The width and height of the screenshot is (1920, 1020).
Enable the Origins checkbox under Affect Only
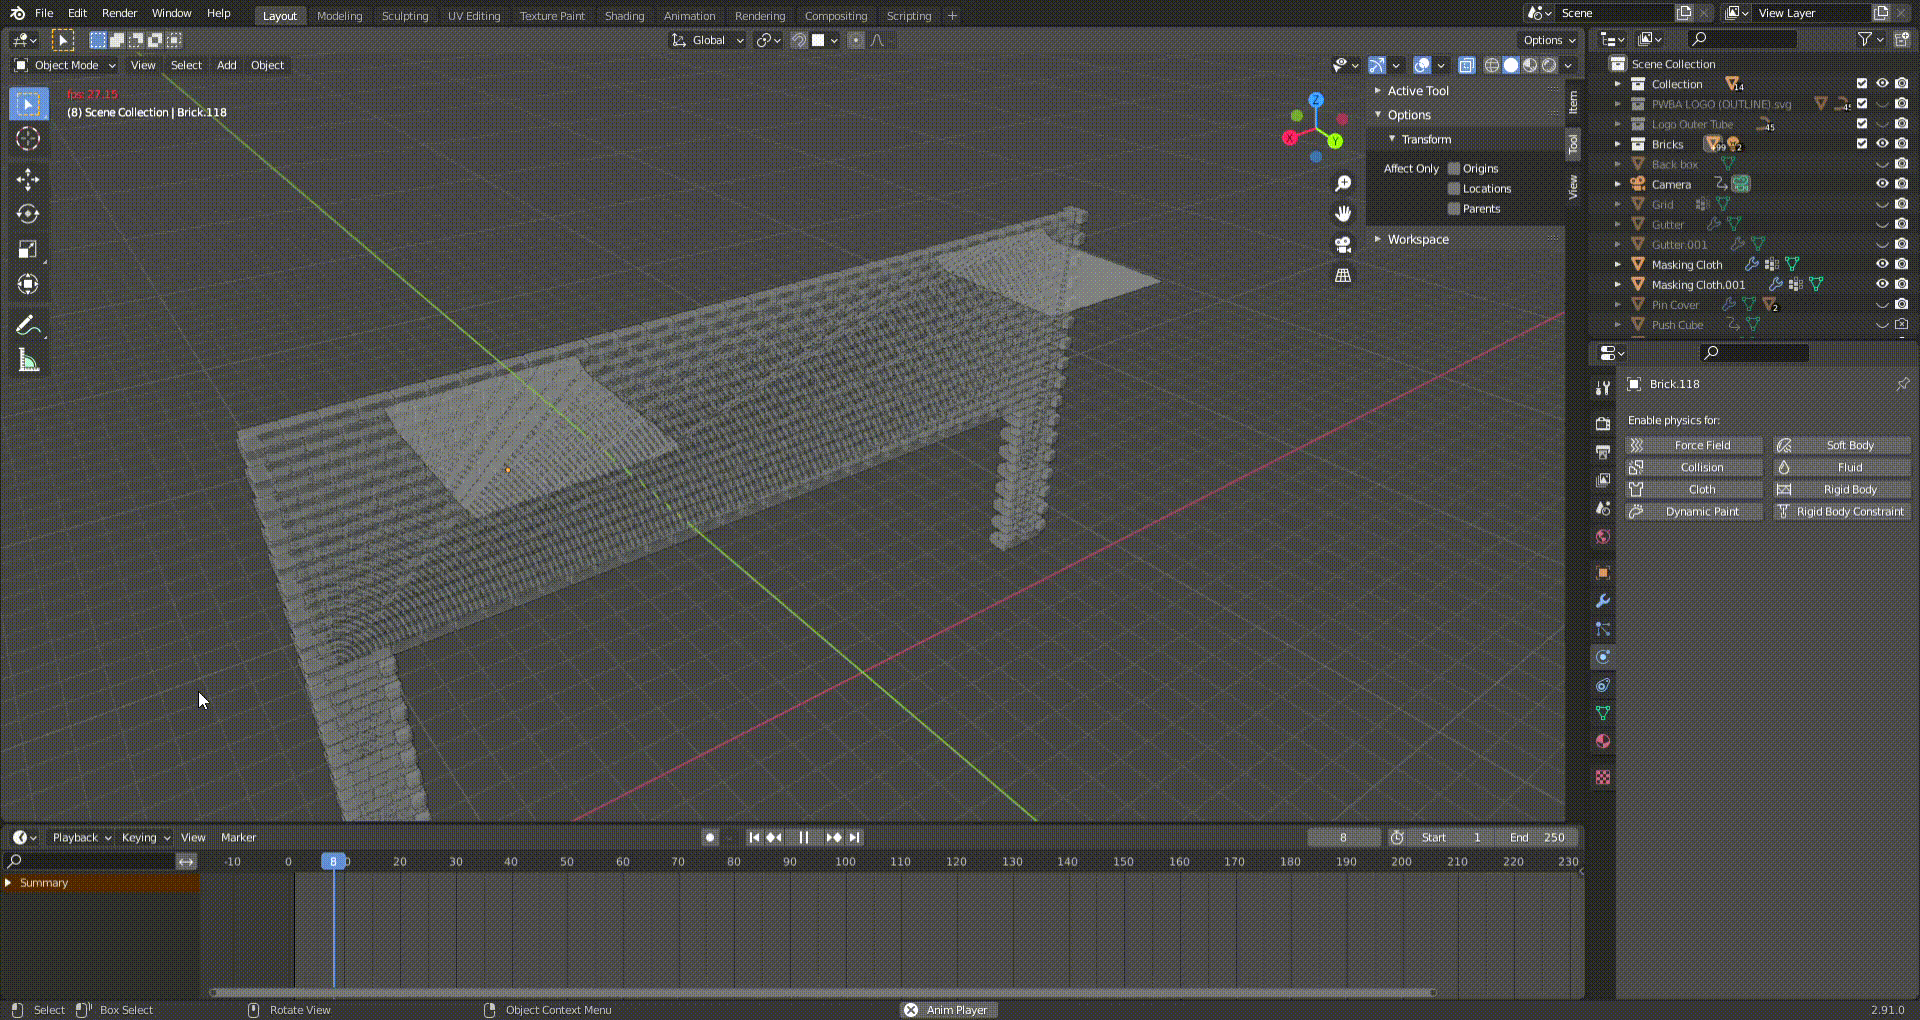tap(1454, 168)
